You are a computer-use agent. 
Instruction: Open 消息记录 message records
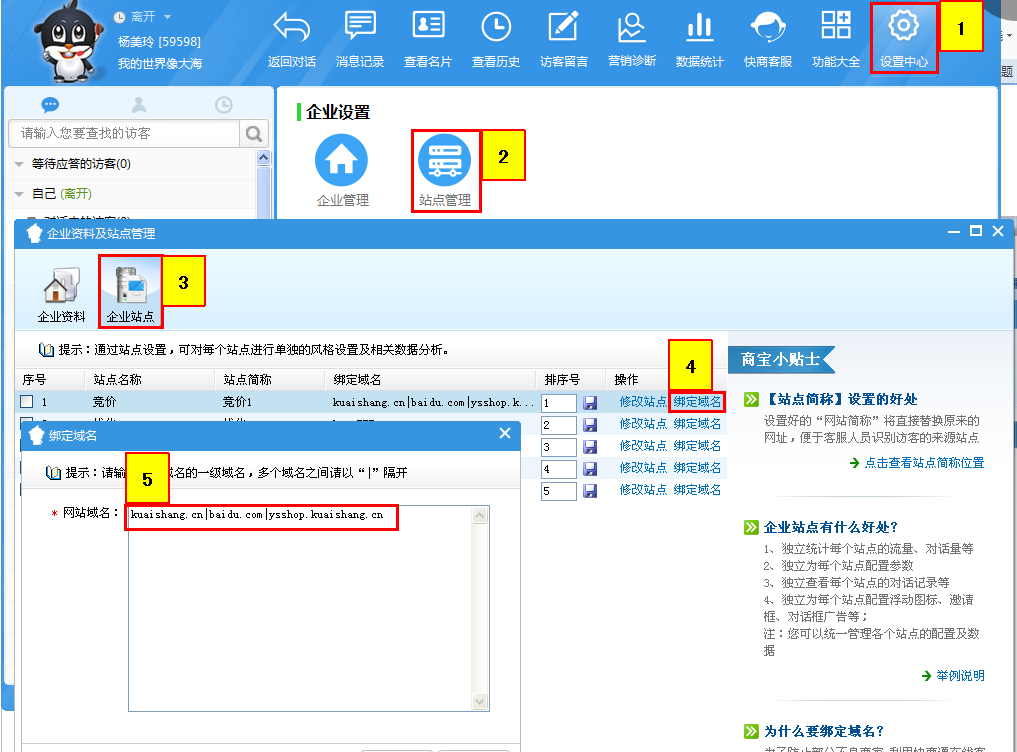[360, 38]
